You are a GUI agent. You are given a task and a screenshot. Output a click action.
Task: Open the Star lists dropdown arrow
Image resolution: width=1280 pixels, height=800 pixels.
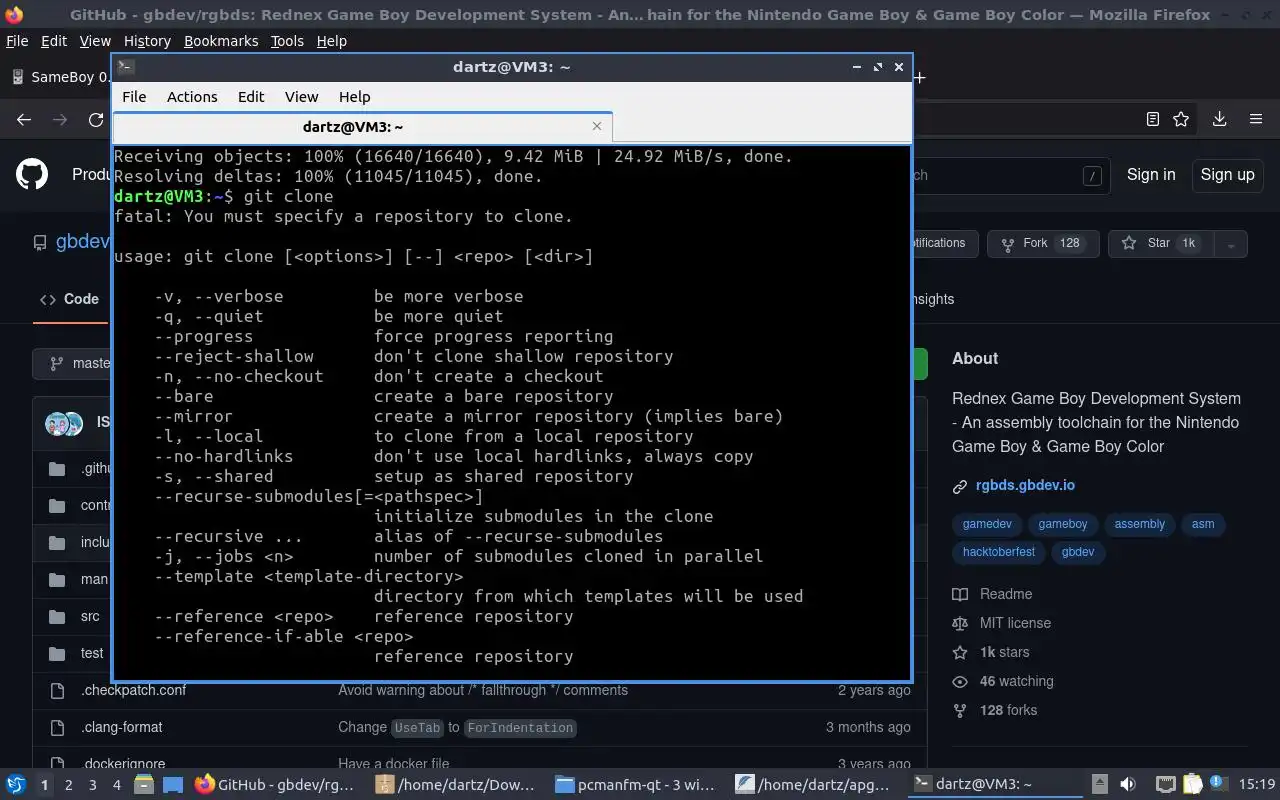click(1231, 243)
